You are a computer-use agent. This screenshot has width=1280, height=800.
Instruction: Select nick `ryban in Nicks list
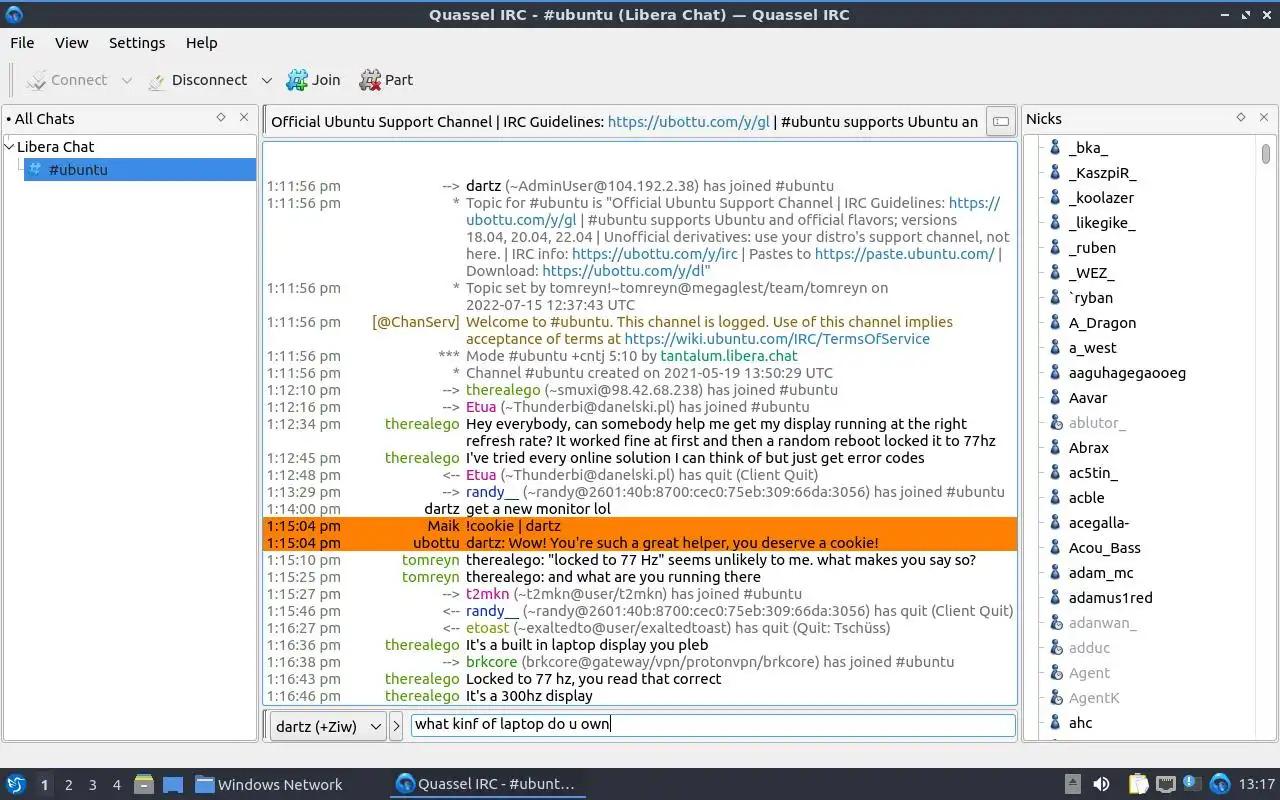(1090, 298)
